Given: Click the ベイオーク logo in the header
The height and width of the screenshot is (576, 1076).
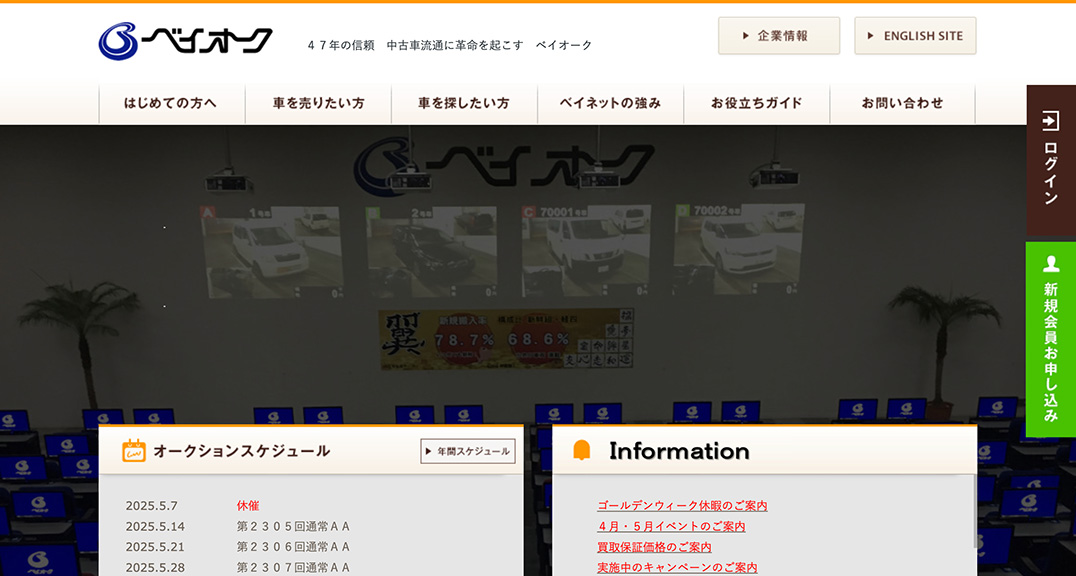Looking at the screenshot, I should pos(185,41).
